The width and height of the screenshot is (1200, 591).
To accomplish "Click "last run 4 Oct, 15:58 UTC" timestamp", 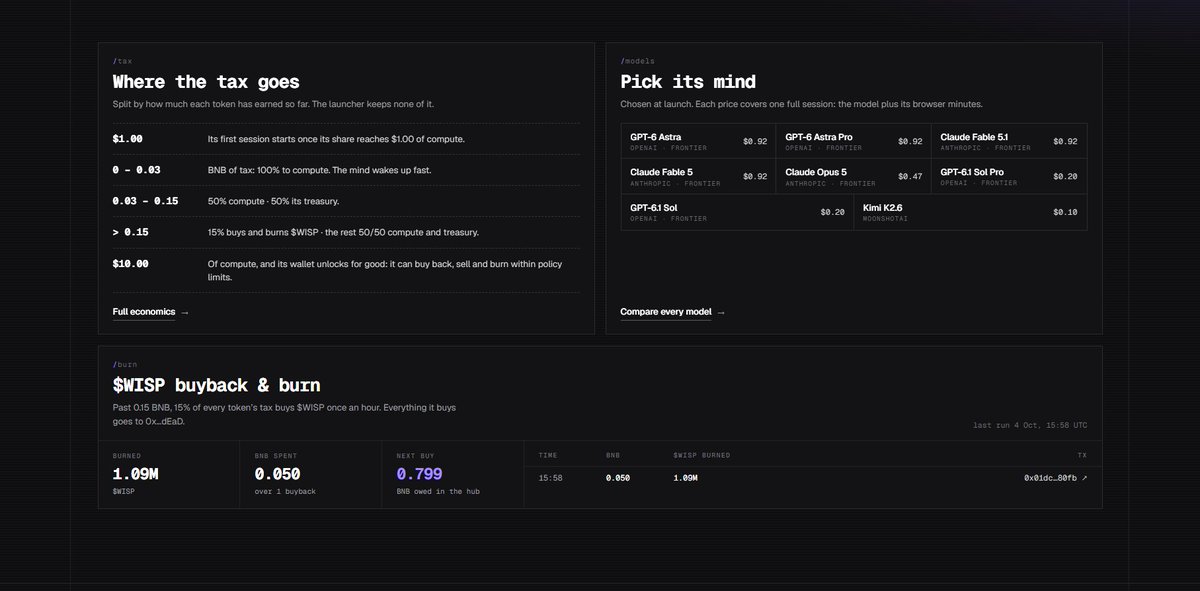I will click(x=1030, y=425).
